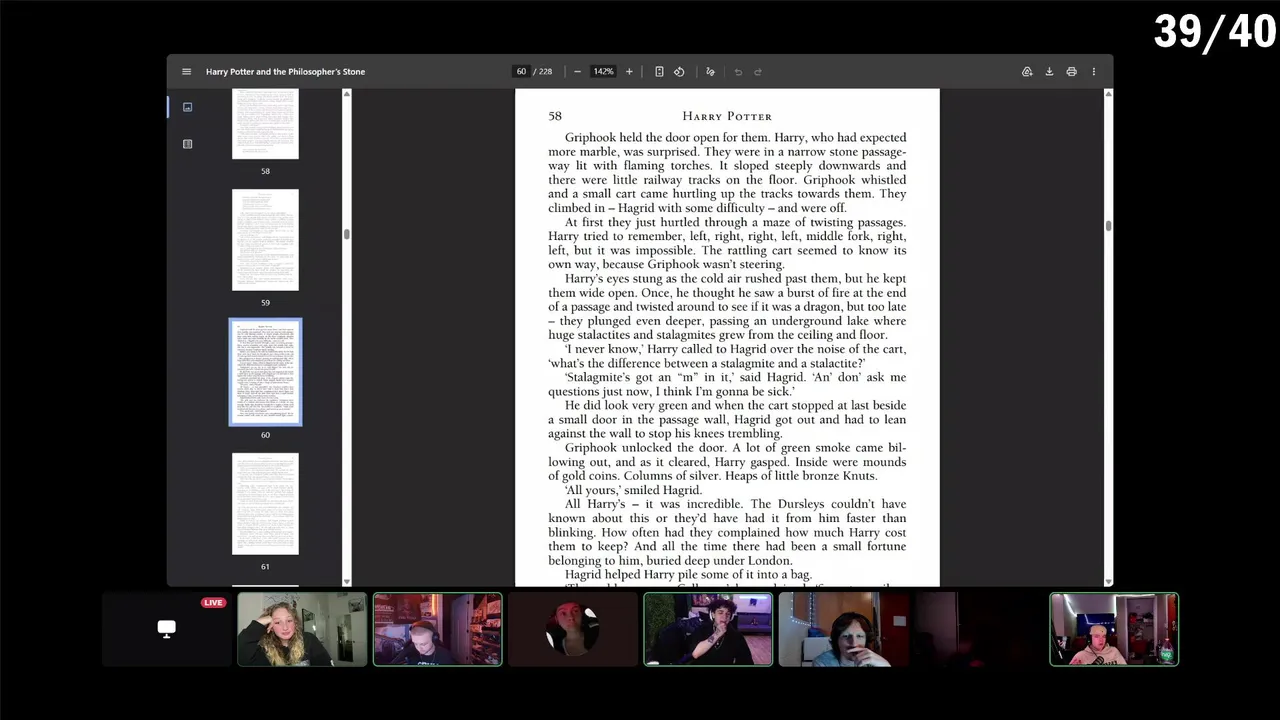Click thumbnail panel scroll up arrow
The width and height of the screenshot is (1280, 720).
pyautogui.click(x=347, y=94)
